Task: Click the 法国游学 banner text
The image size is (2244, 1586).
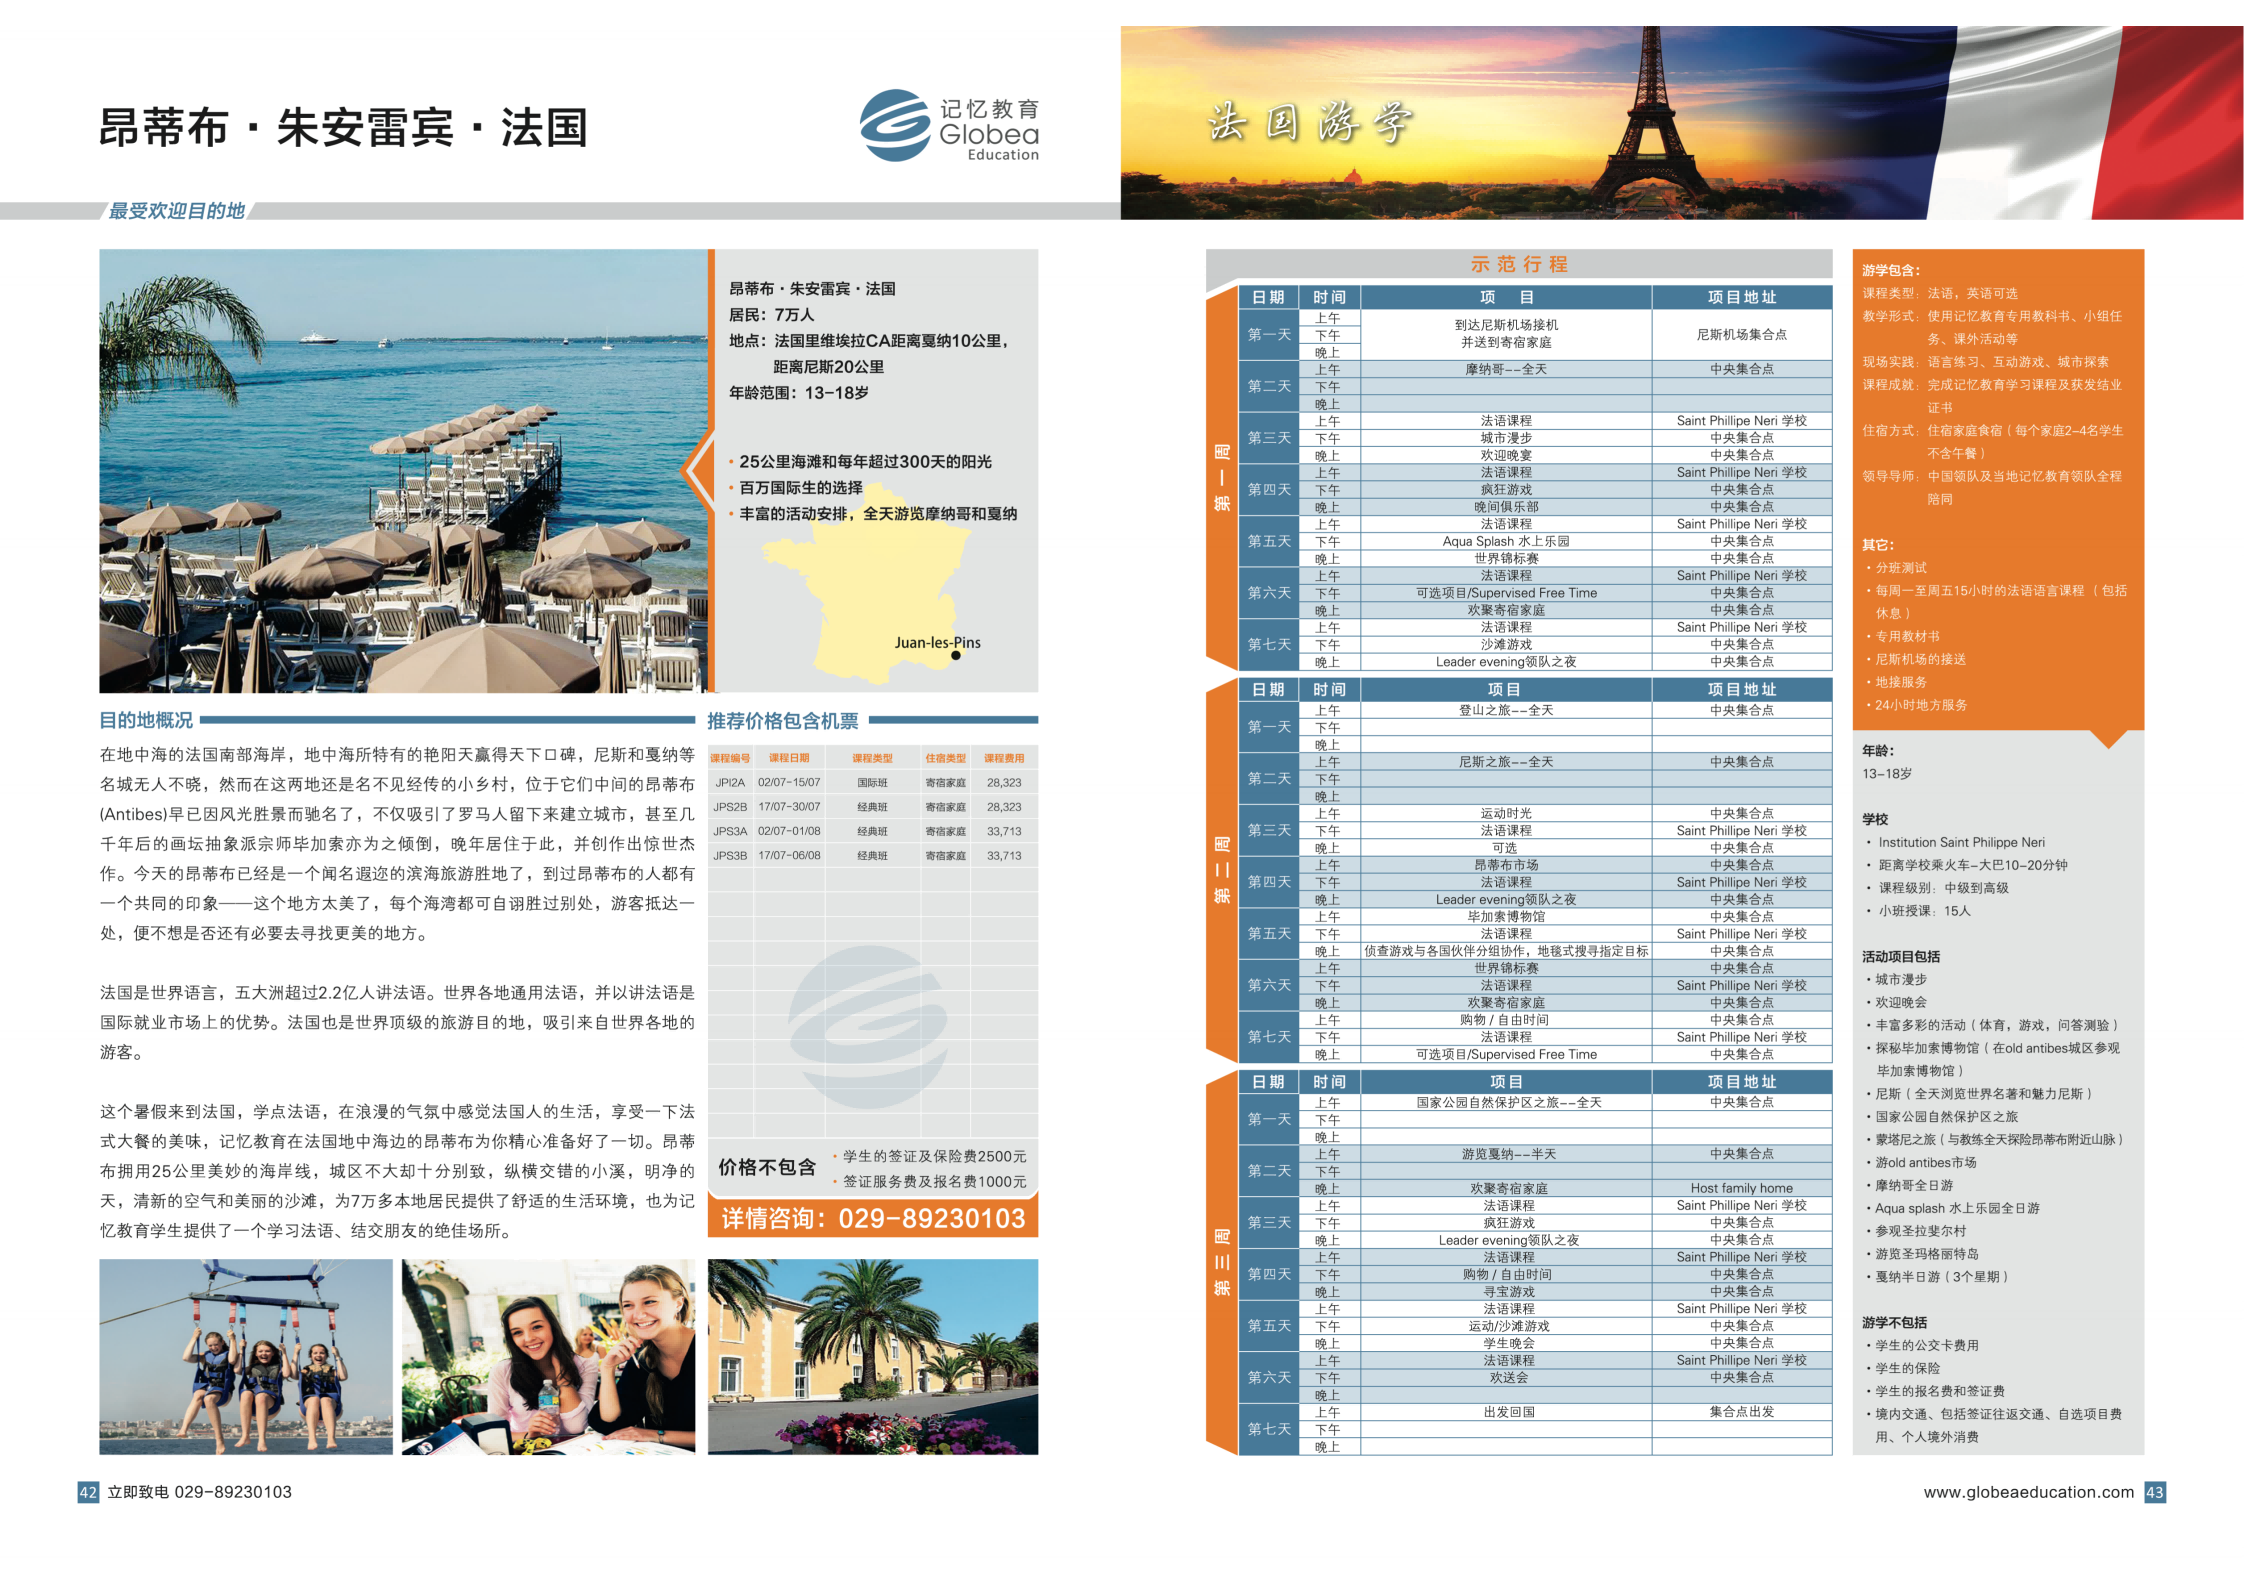Action: click(x=1309, y=123)
